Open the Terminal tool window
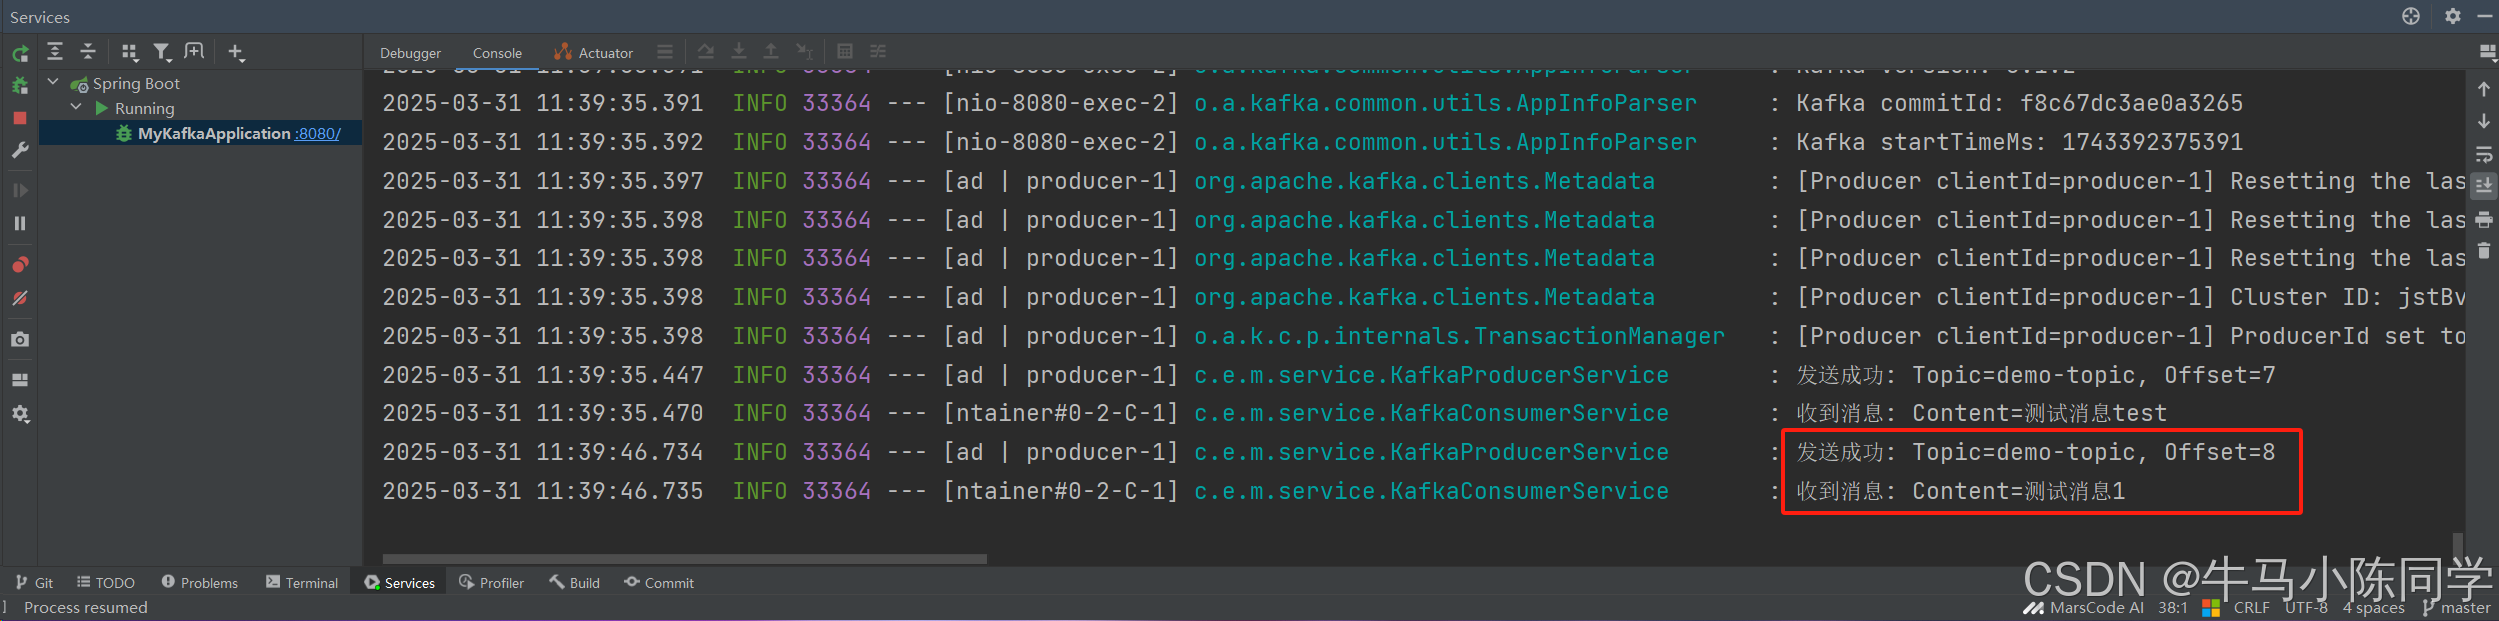2499x621 pixels. pos(302,583)
